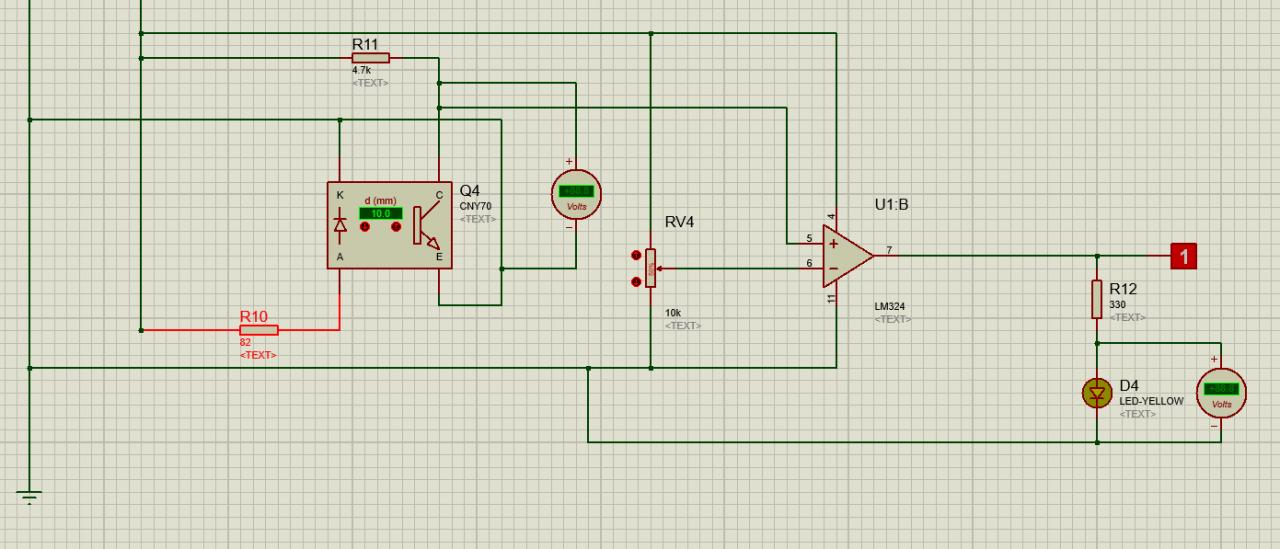1280x549 pixels.
Task: Click the RV4 potentiometer body
Action: click(x=650, y=268)
